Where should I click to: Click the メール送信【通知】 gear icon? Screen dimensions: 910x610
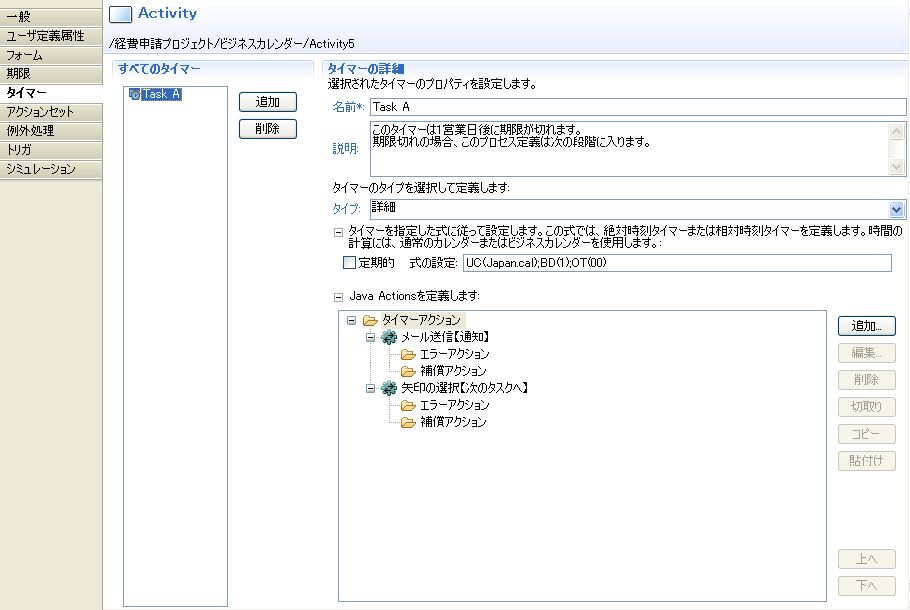389,338
